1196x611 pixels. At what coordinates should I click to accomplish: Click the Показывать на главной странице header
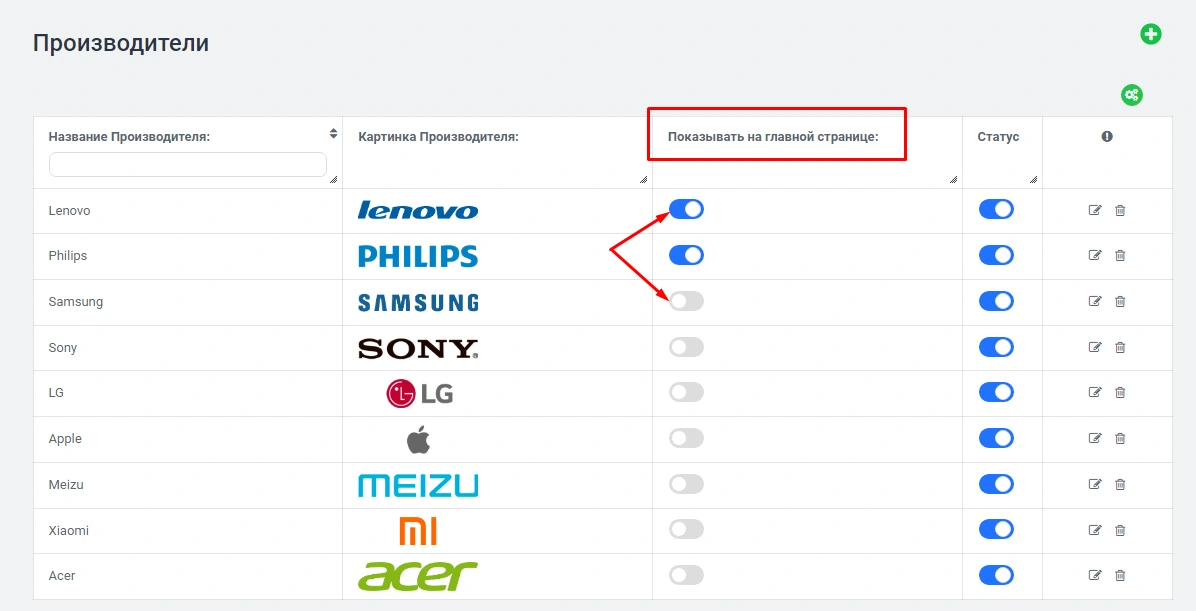[x=773, y=137]
